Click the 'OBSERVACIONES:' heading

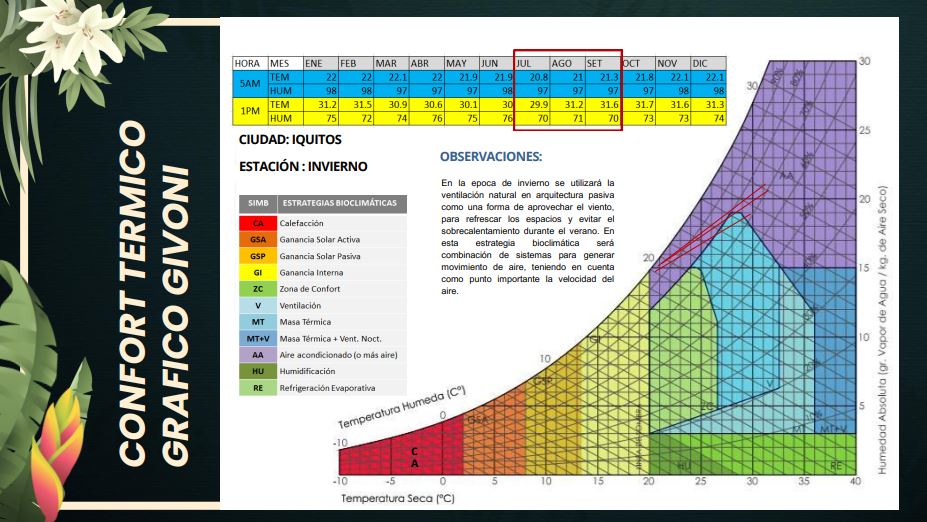(491, 157)
